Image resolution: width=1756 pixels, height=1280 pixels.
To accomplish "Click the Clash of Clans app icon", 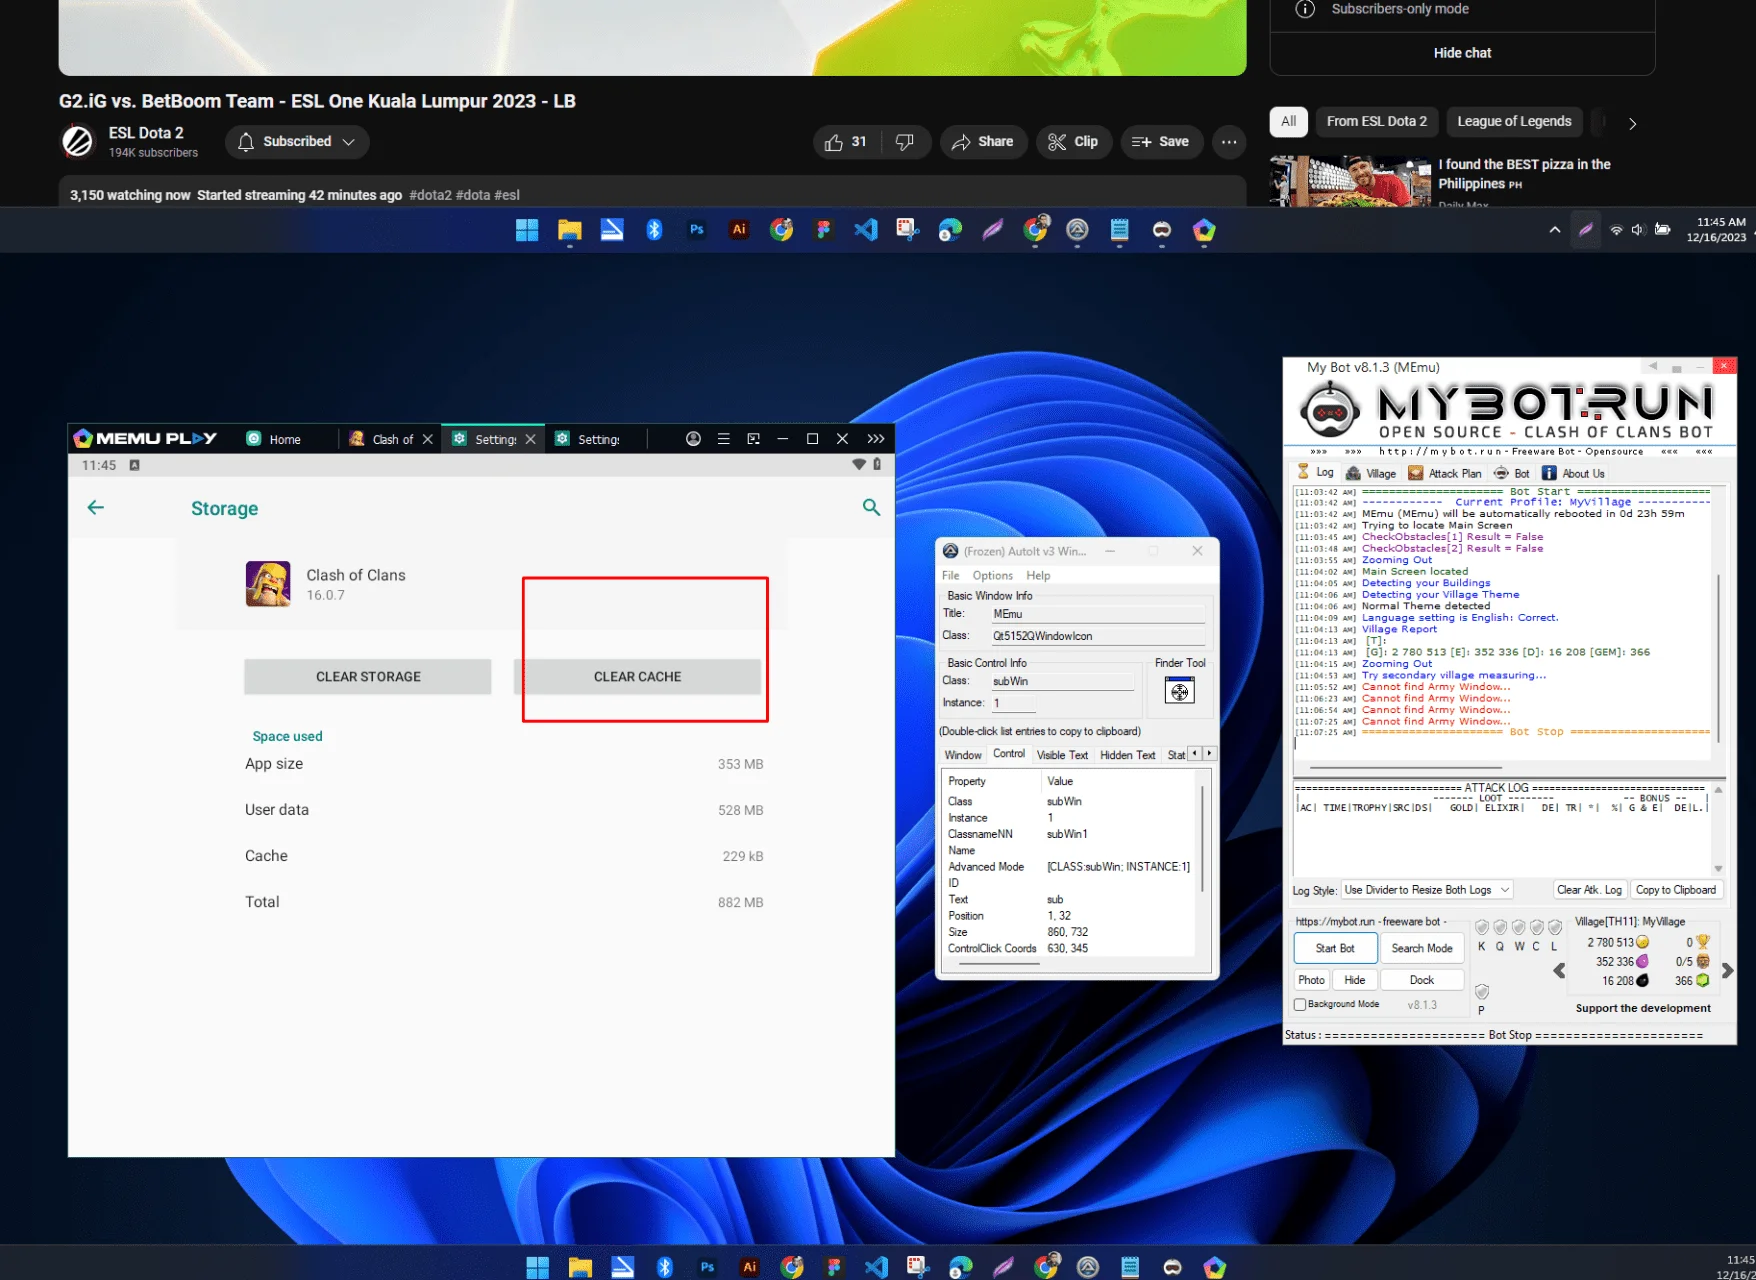I will click(x=268, y=584).
